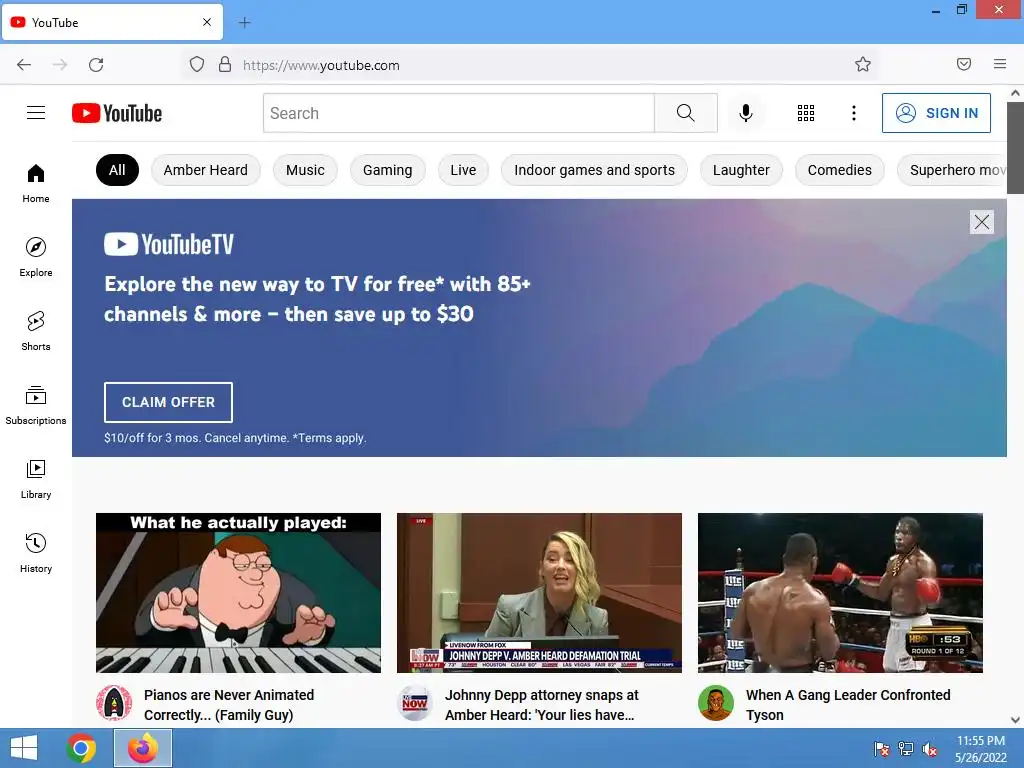Open History in sidebar
This screenshot has width=1024, height=768.
point(36,553)
